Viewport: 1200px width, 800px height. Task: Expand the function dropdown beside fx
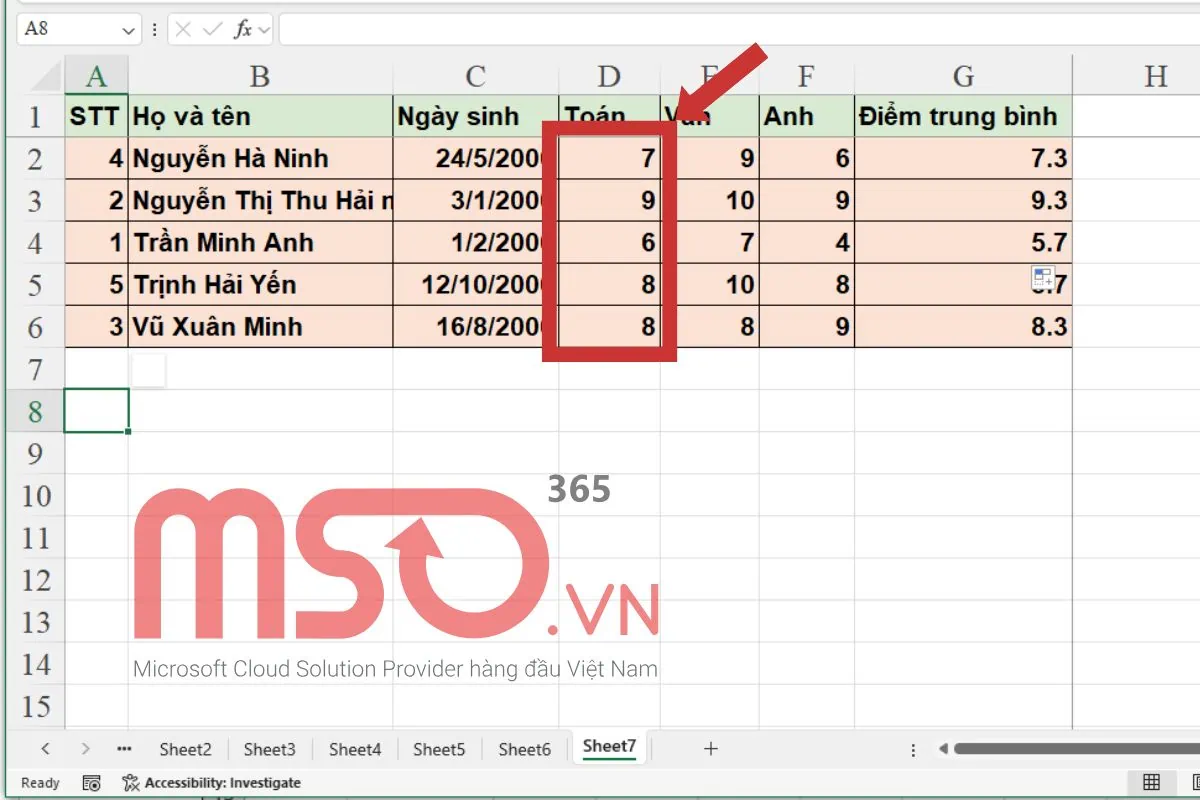coord(264,30)
